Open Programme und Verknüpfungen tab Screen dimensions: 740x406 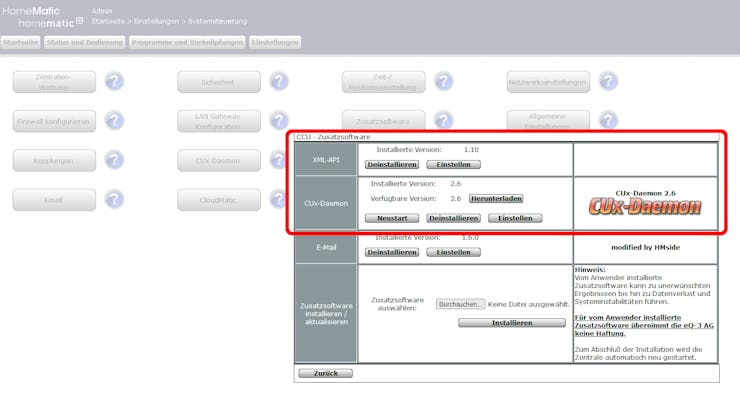pyautogui.click(x=187, y=42)
